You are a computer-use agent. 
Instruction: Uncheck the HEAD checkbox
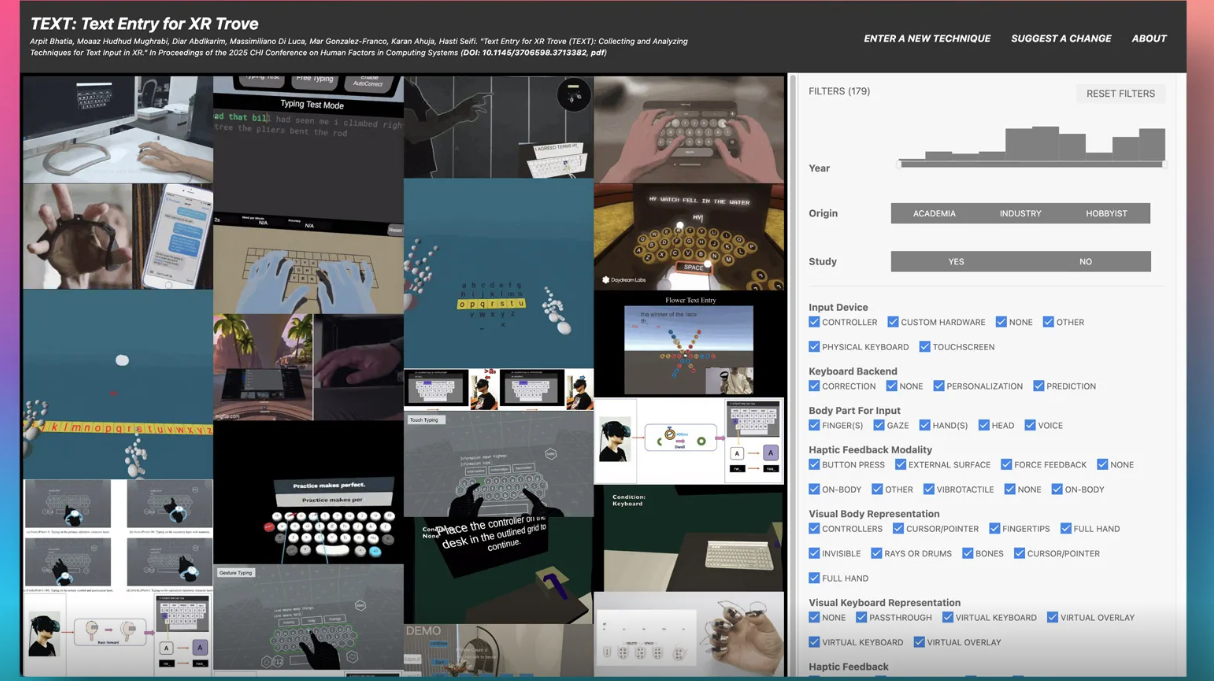[x=984, y=425]
